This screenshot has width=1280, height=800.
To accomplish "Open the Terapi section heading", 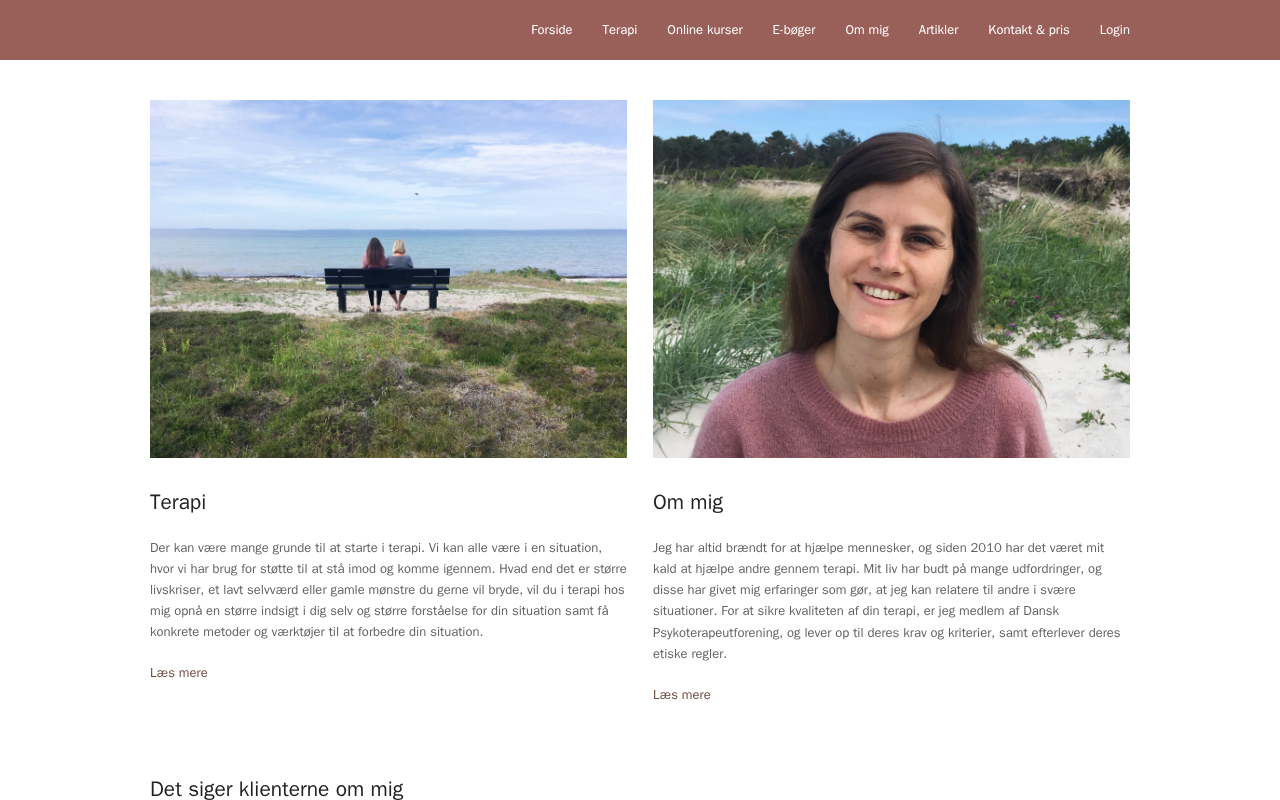I will point(178,502).
